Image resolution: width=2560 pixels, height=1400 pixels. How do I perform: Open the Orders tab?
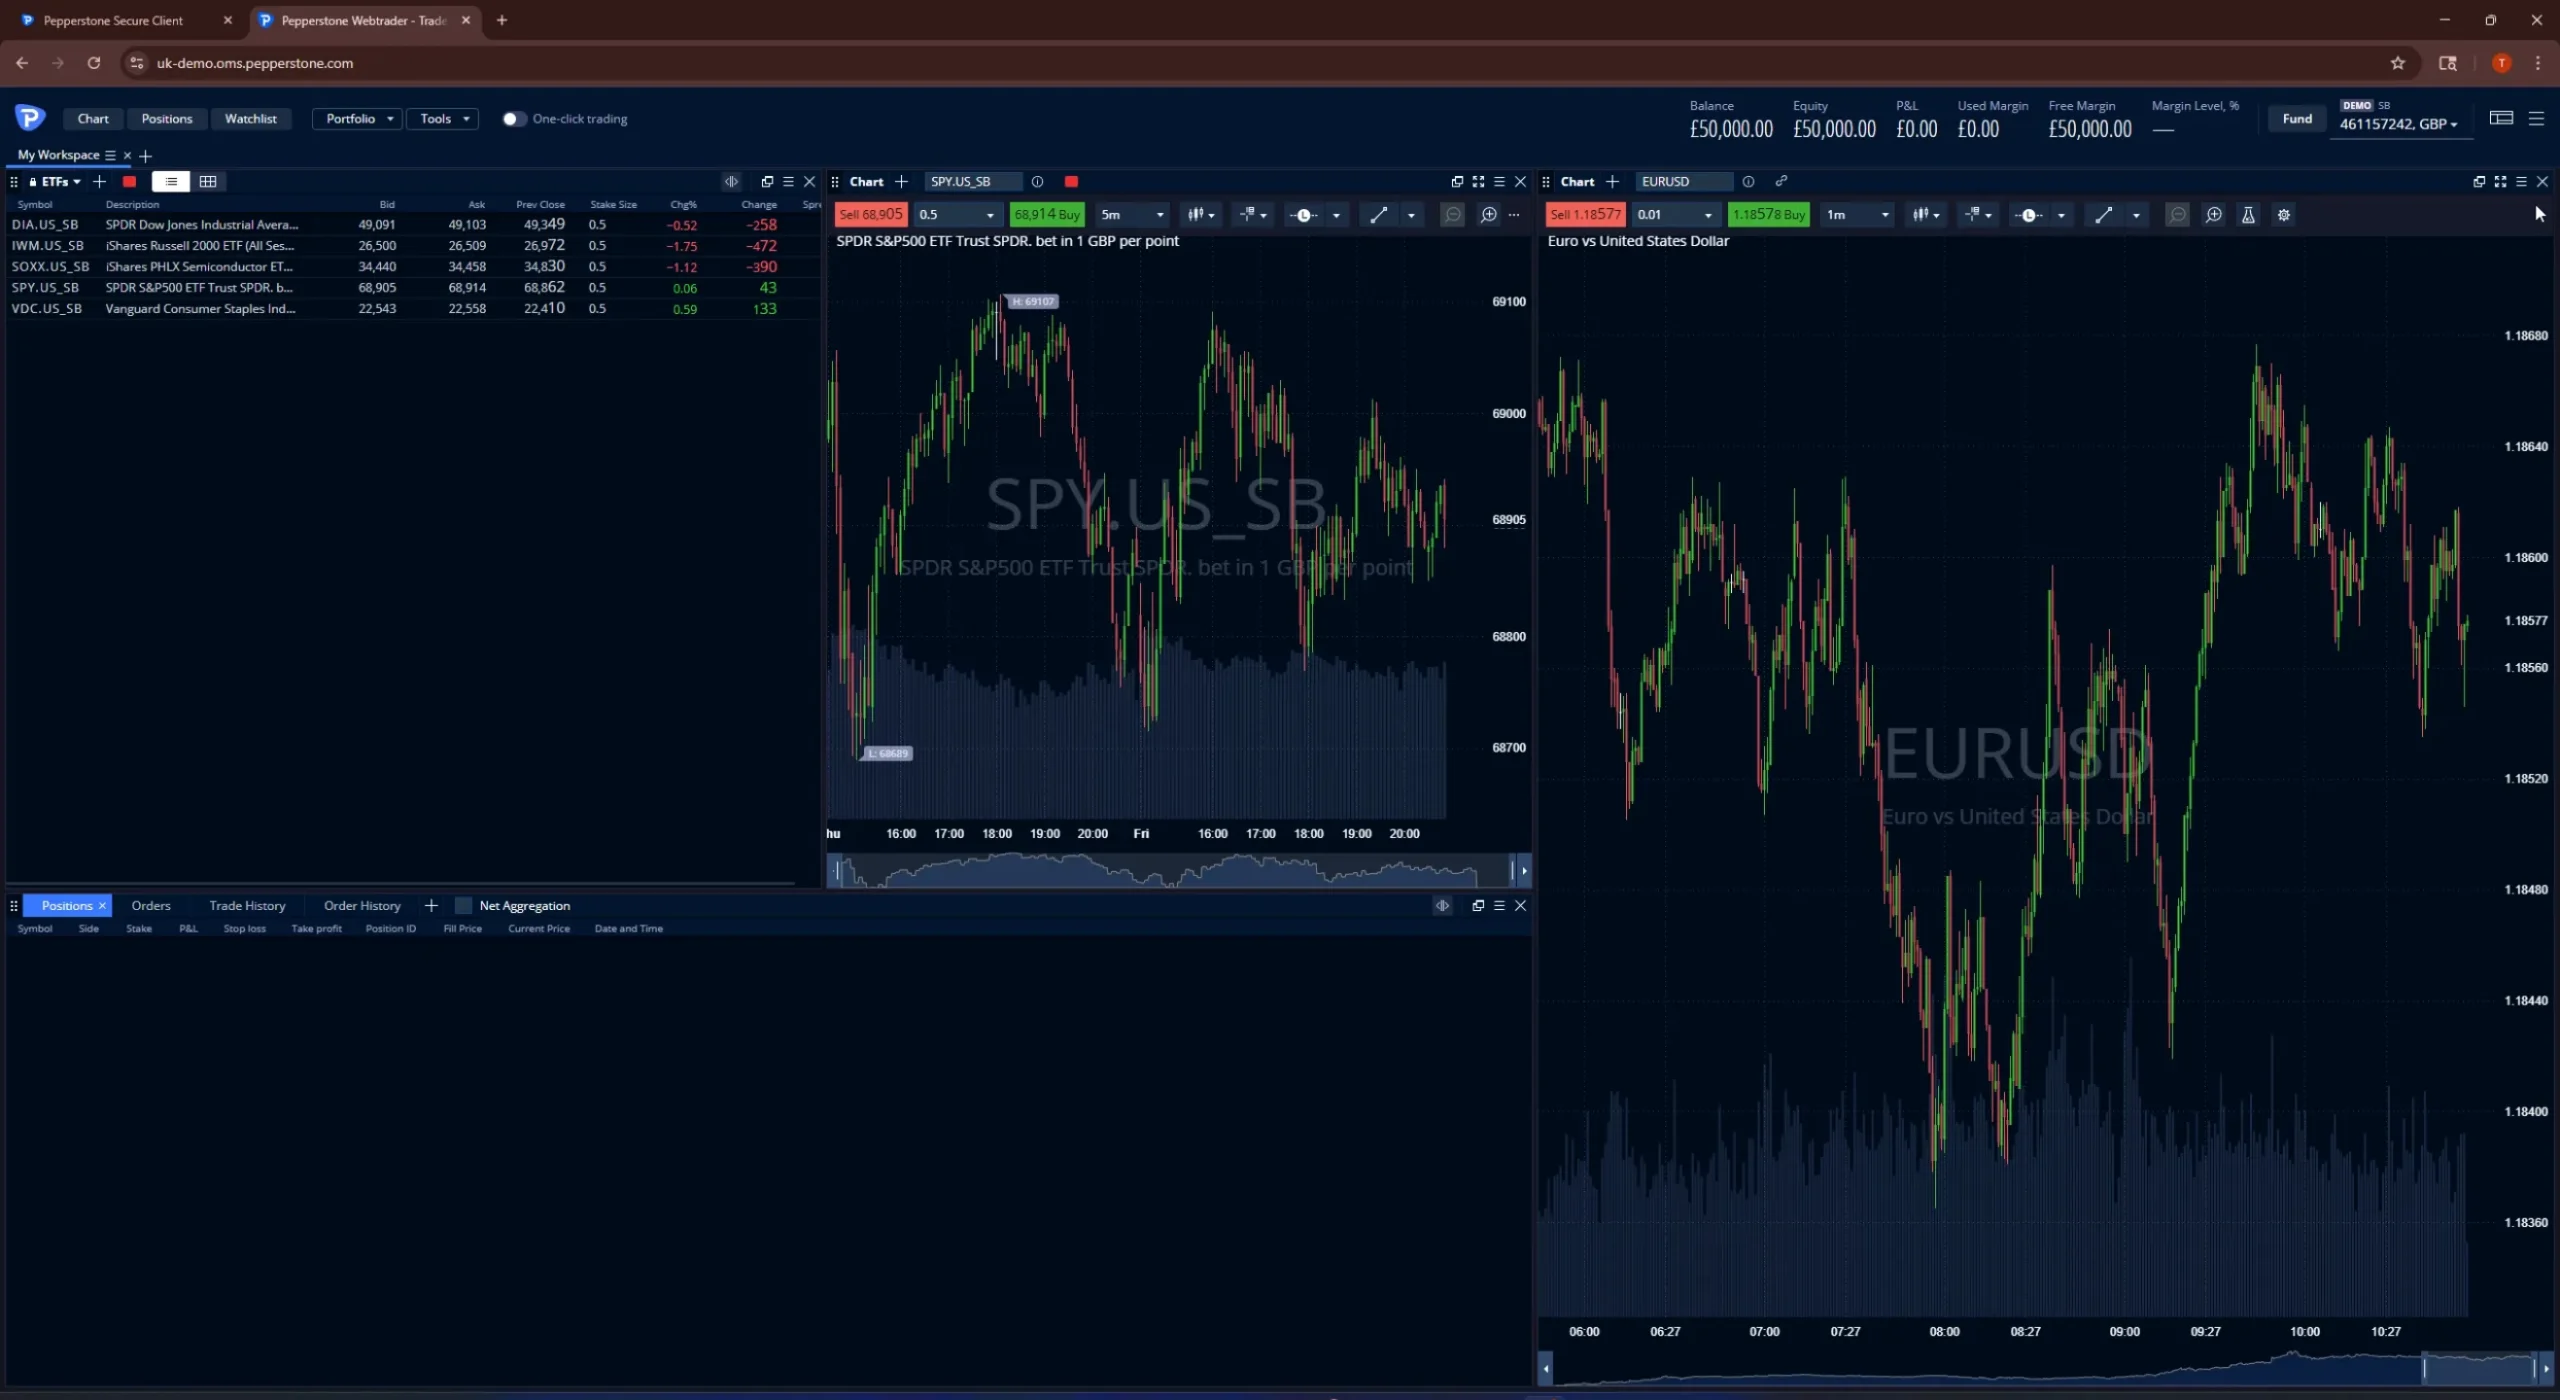[151, 906]
